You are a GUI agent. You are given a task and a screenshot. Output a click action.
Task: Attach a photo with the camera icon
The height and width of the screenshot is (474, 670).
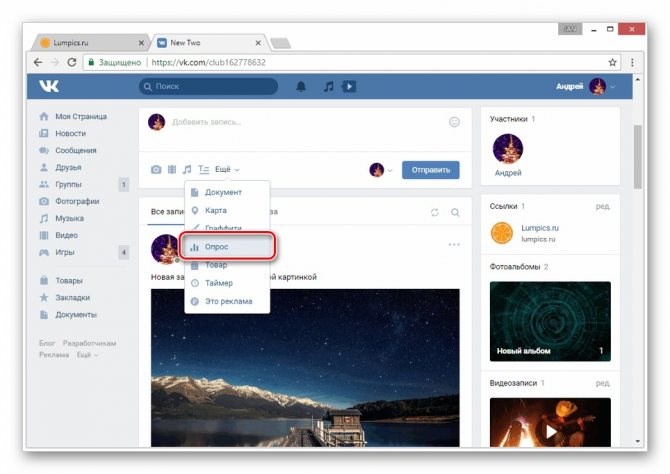(x=156, y=170)
